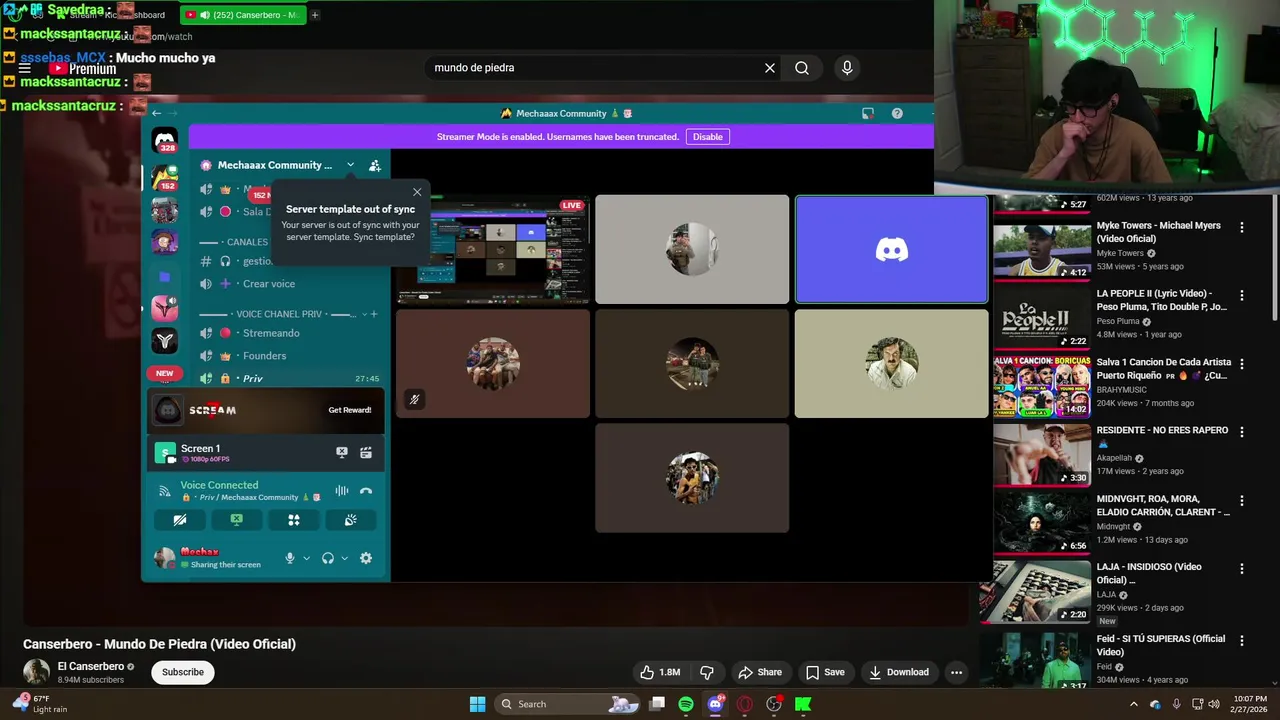Open microphone input options dropdown arrow
The height and width of the screenshot is (720, 1280).
[x=306, y=558]
